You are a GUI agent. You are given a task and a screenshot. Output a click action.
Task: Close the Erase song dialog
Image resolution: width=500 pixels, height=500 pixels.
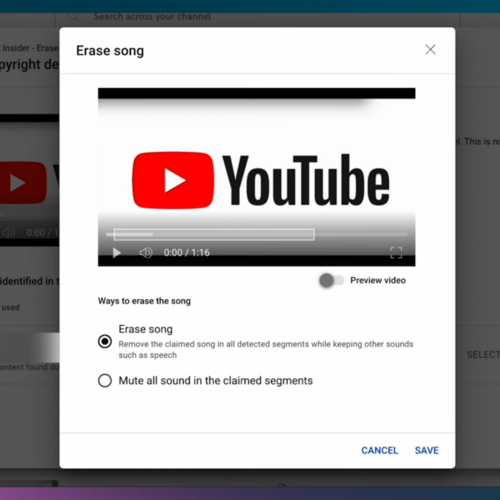point(430,50)
